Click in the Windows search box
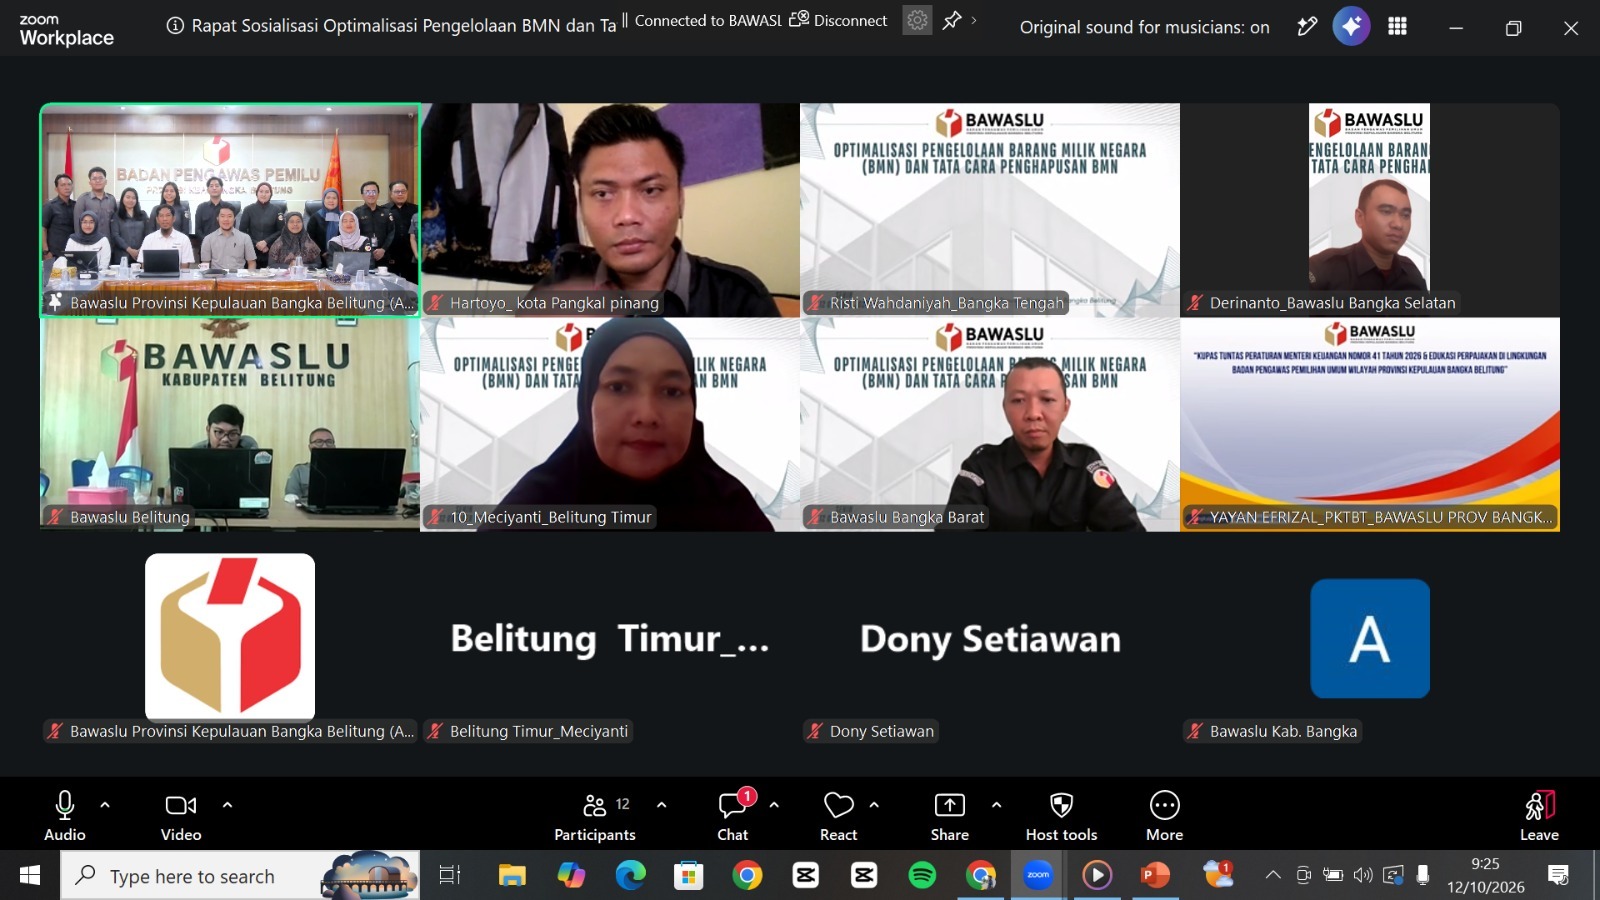1600x900 pixels. click(240, 876)
